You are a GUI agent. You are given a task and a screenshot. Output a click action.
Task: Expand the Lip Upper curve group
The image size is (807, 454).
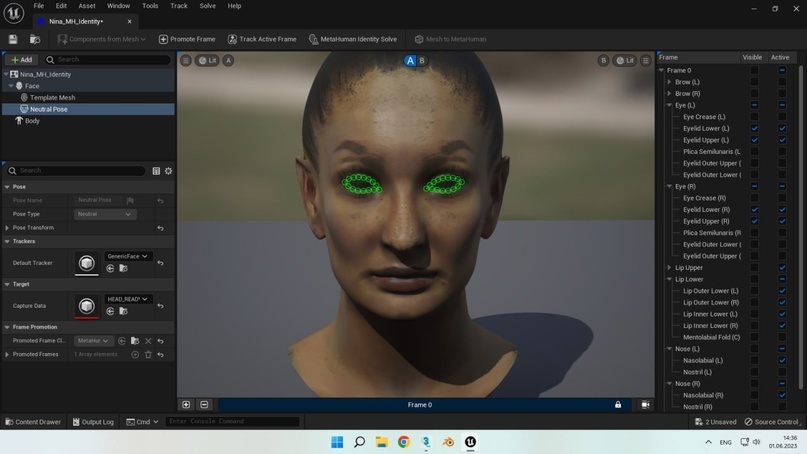click(x=669, y=268)
